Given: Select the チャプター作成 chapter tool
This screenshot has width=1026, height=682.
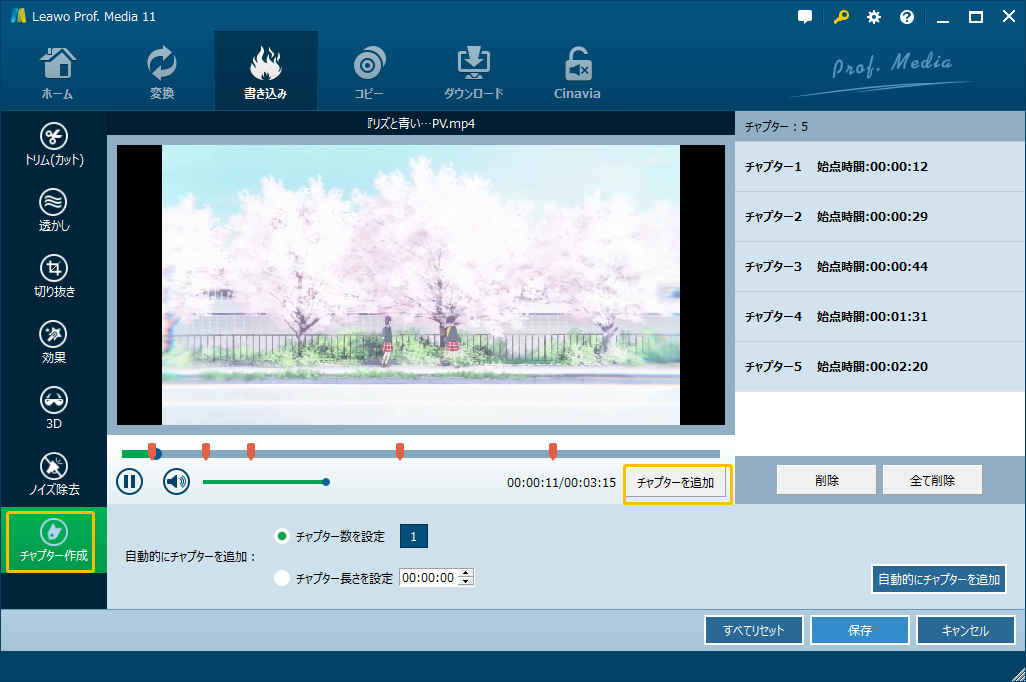Looking at the screenshot, I should pyautogui.click(x=54, y=541).
